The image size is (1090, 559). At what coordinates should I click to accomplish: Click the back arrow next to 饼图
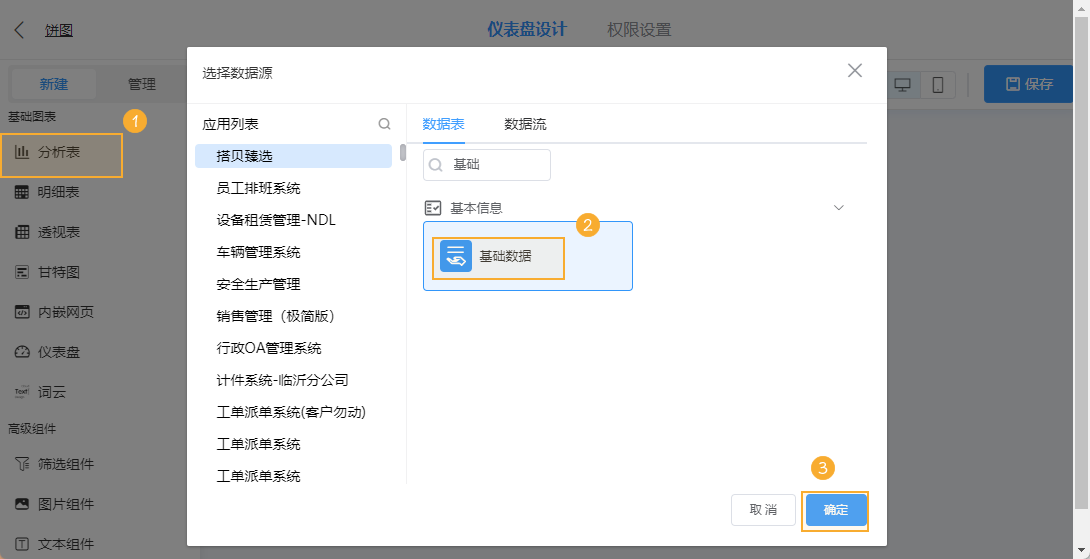19,30
